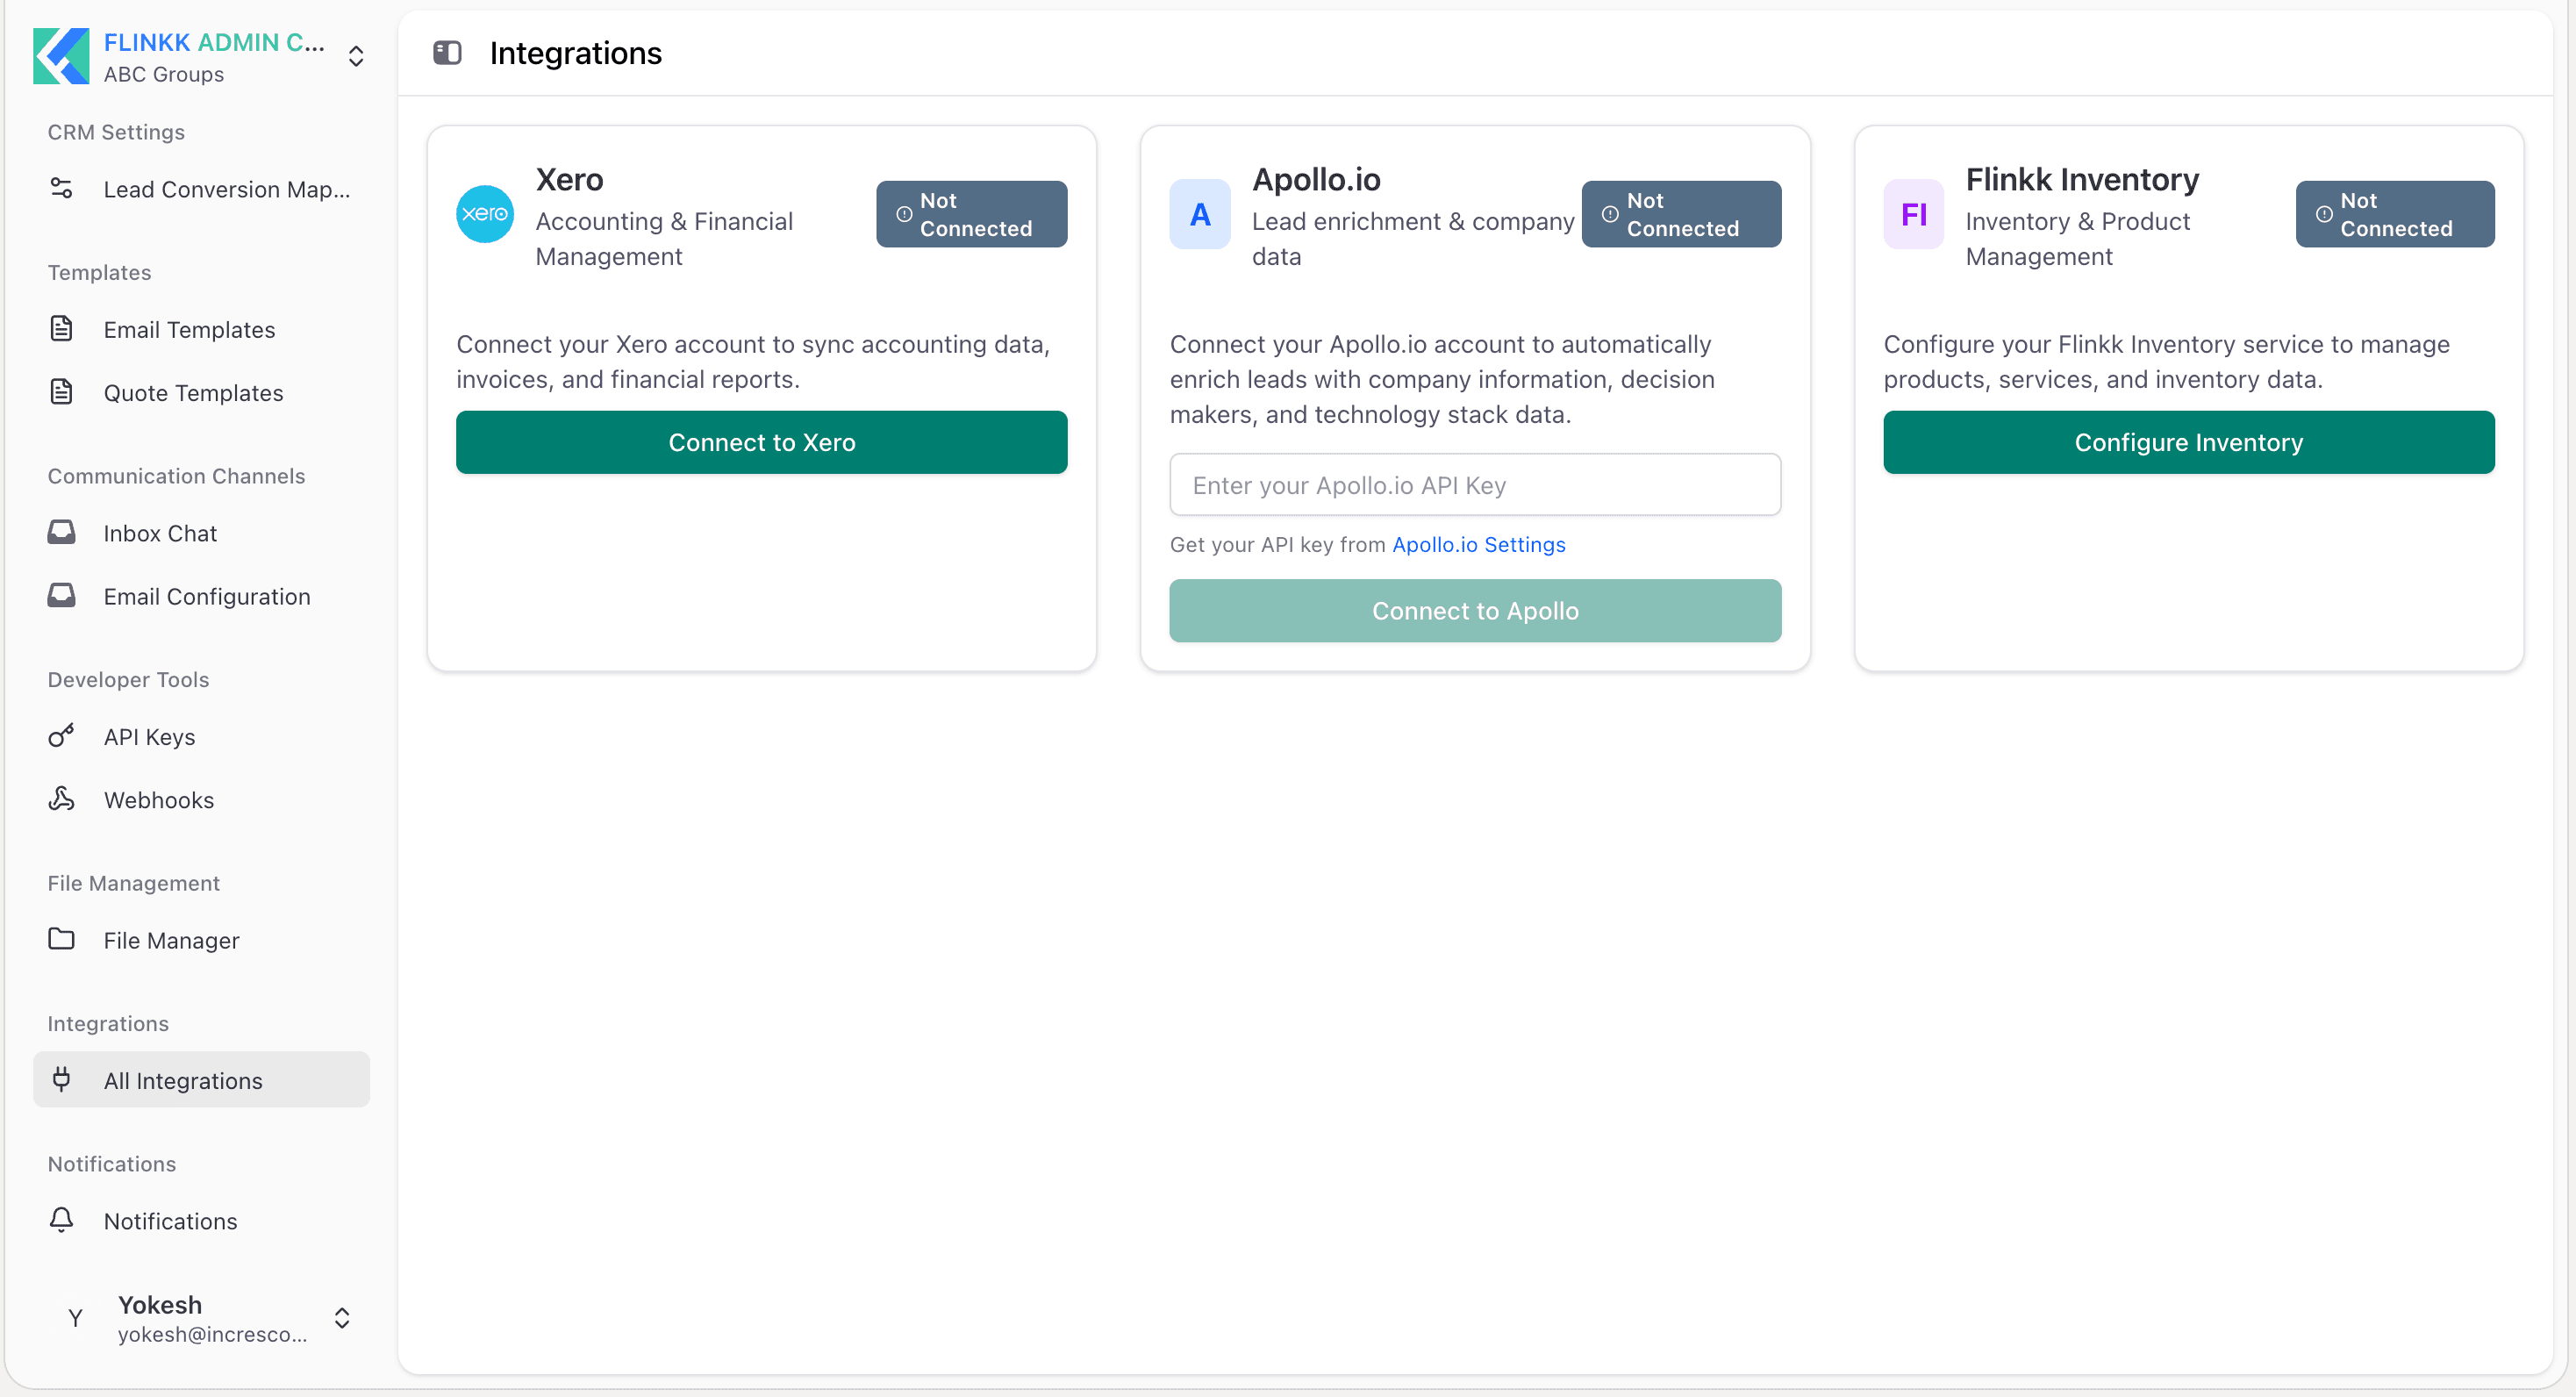
Task: Click the Flinkk logo icon
Action: 61,56
